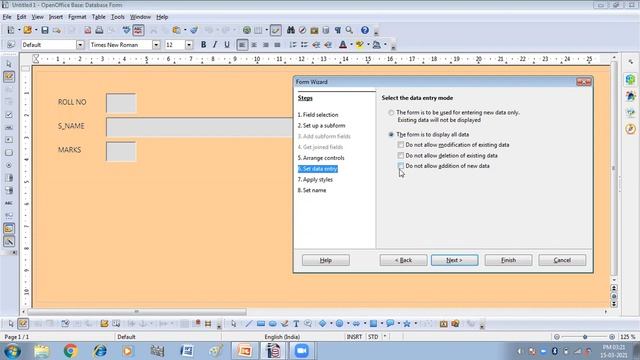Open the paragraph style 'Default' dropdown

pos(80,45)
